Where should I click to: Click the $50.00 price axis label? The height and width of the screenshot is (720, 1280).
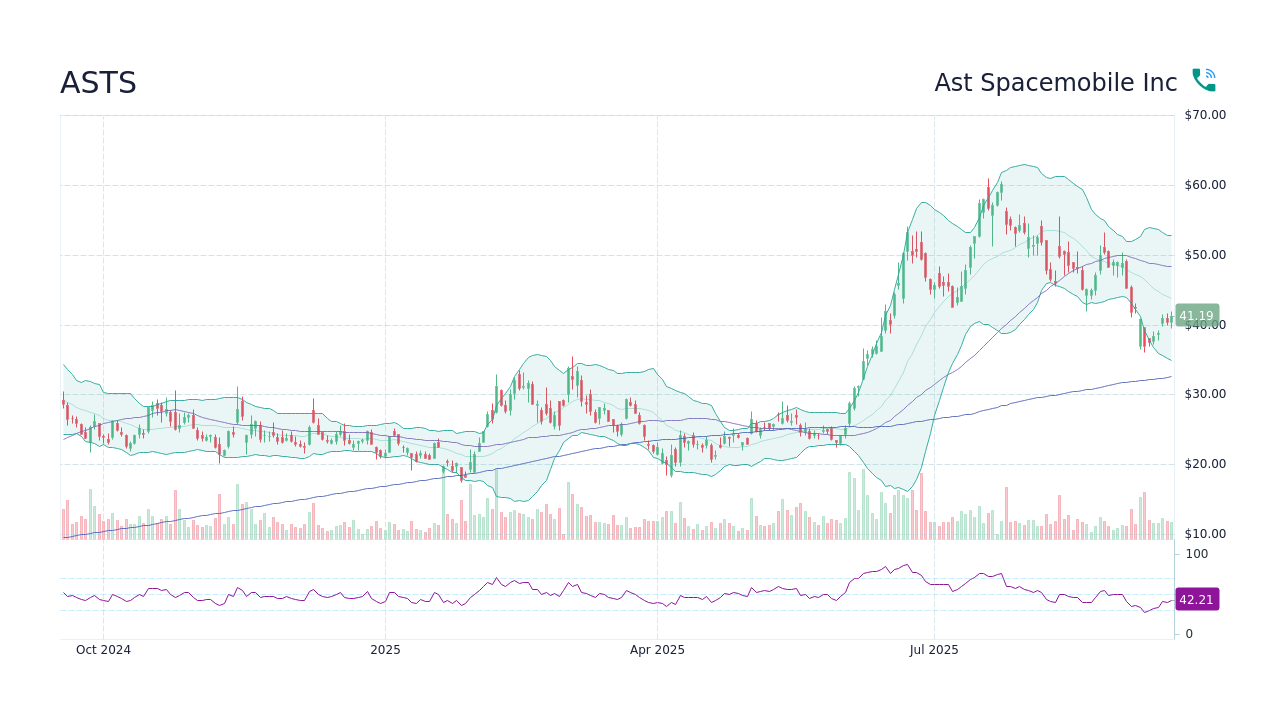pyautogui.click(x=1204, y=255)
